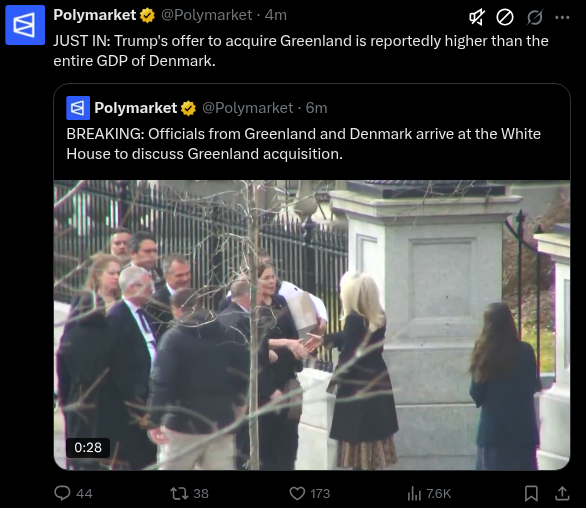
Task: Open the quoted tweet BREAKING text
Action: [x=303, y=144]
